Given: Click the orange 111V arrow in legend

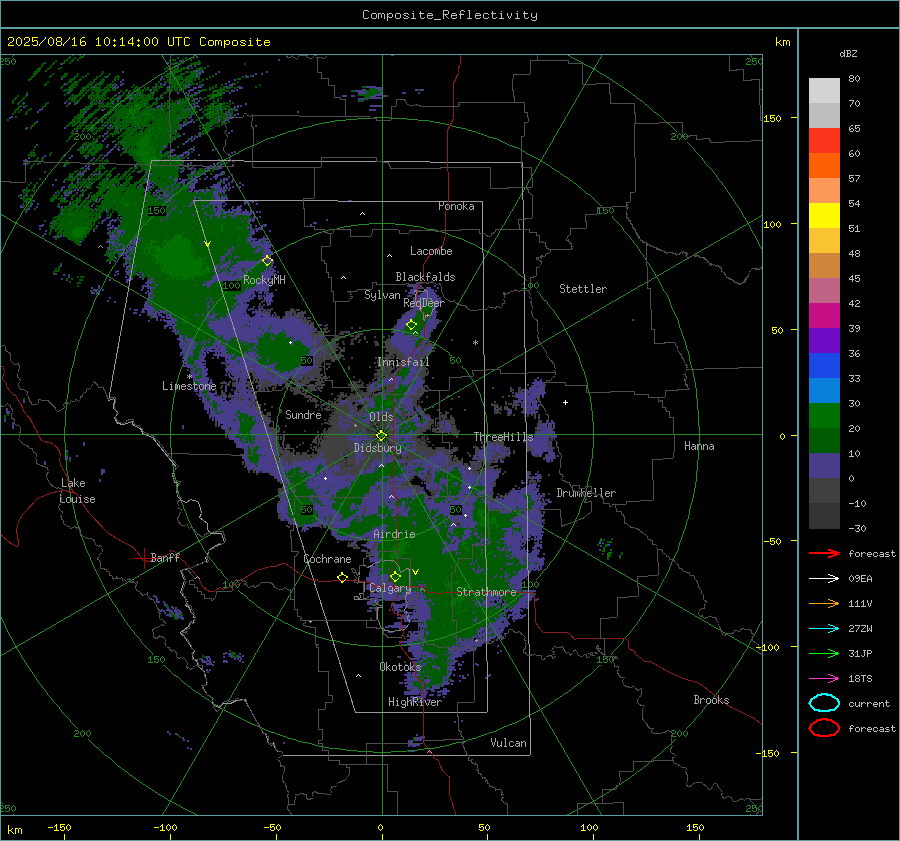Looking at the screenshot, I should tap(824, 603).
